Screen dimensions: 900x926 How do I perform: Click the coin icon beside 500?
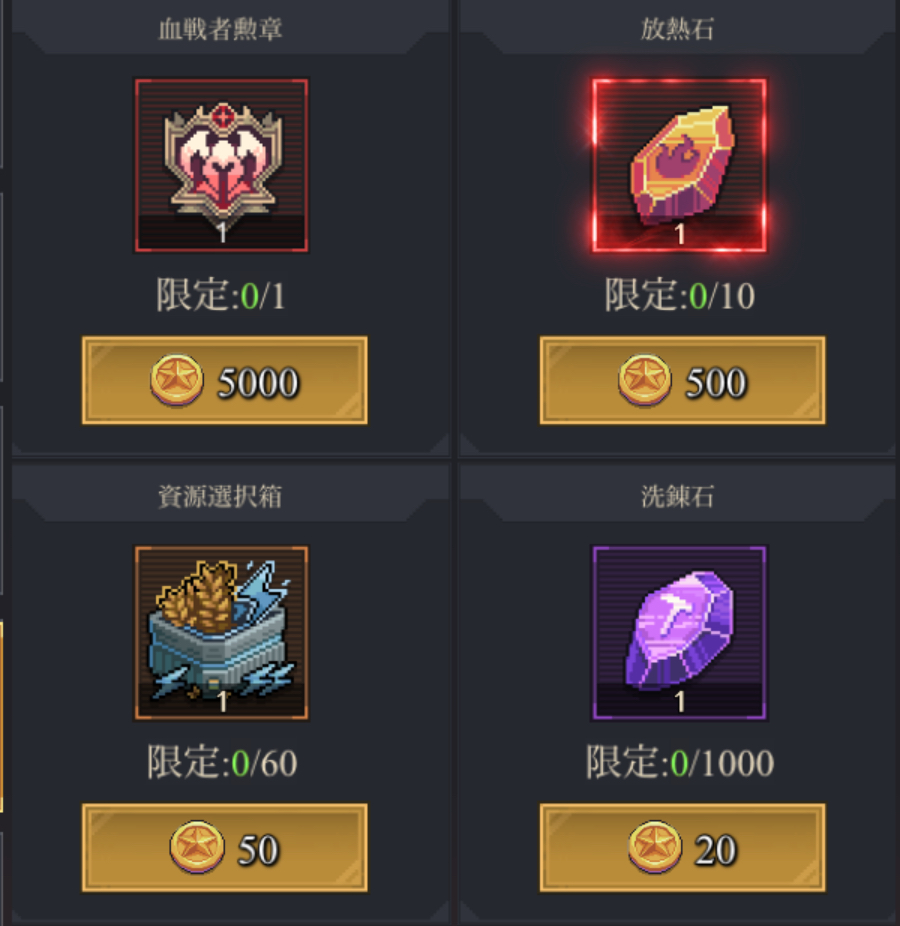(x=644, y=380)
